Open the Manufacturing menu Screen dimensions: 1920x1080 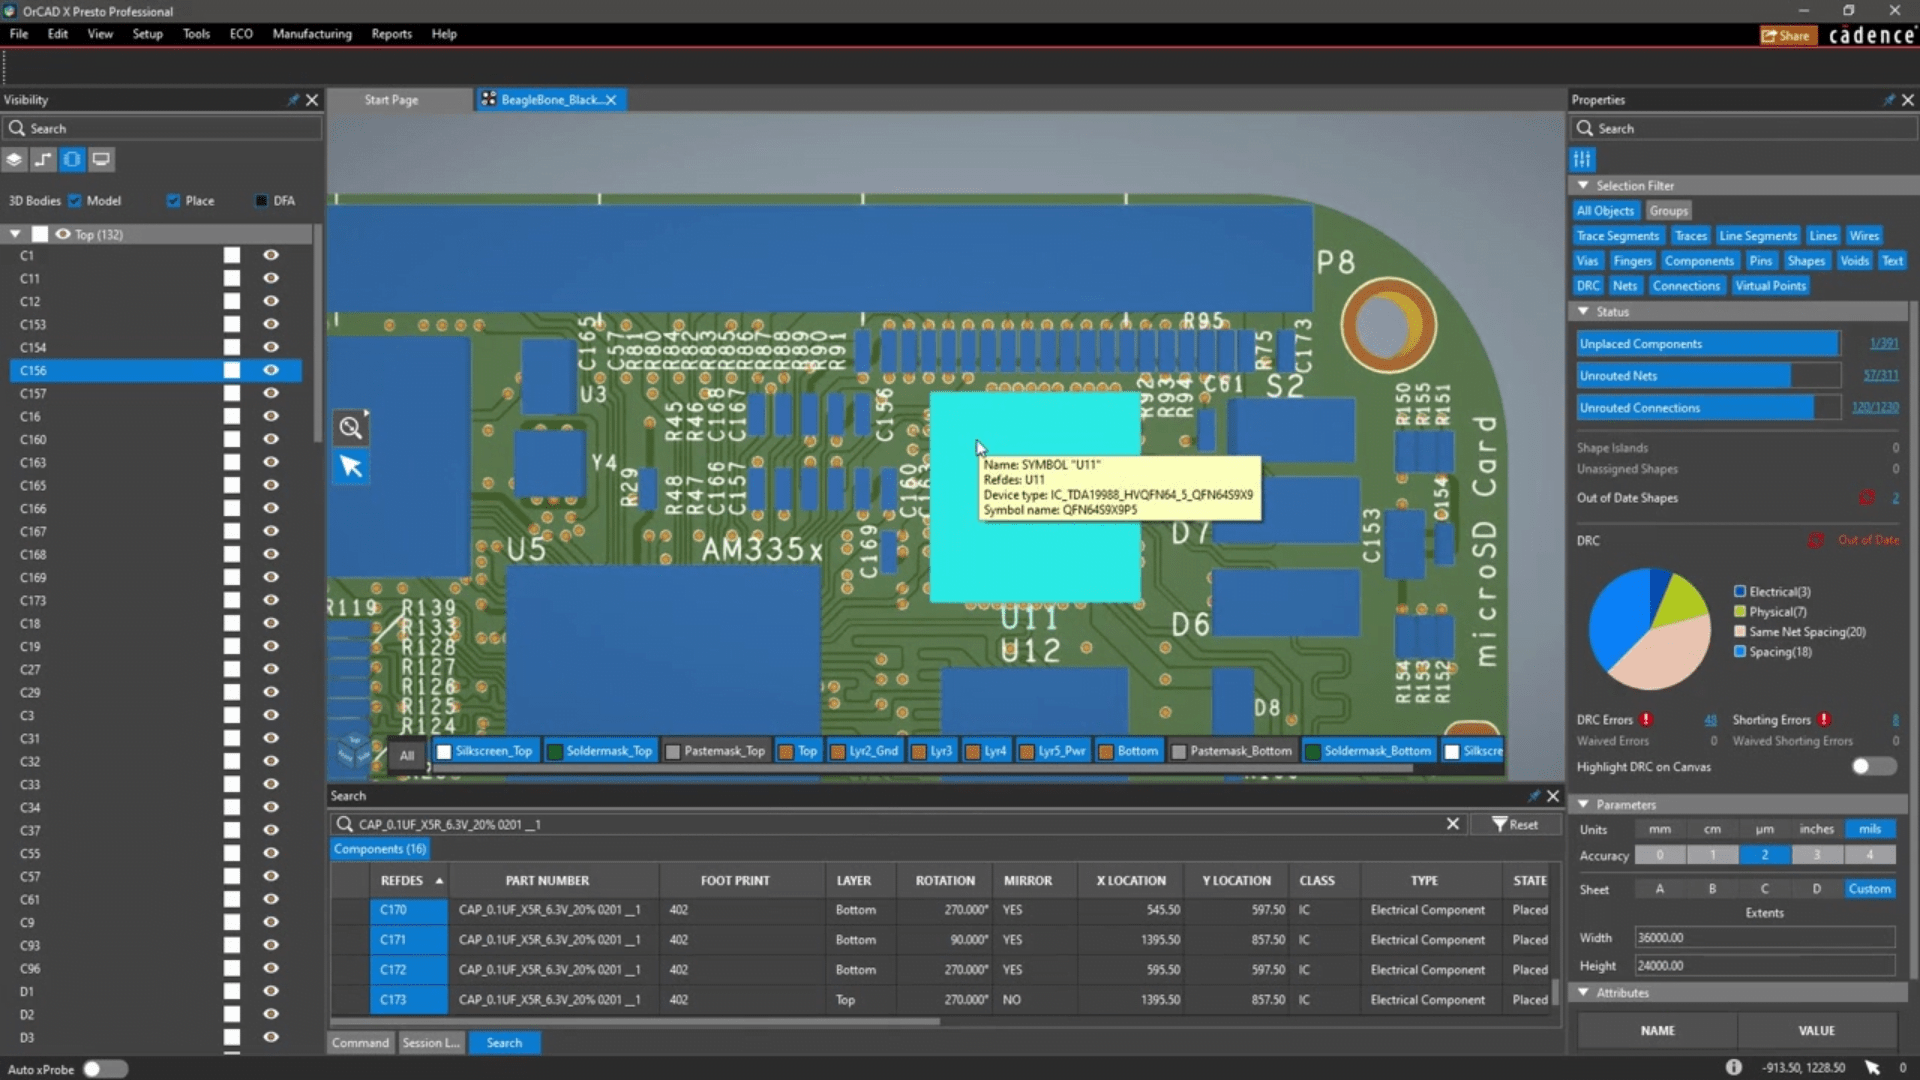click(312, 34)
